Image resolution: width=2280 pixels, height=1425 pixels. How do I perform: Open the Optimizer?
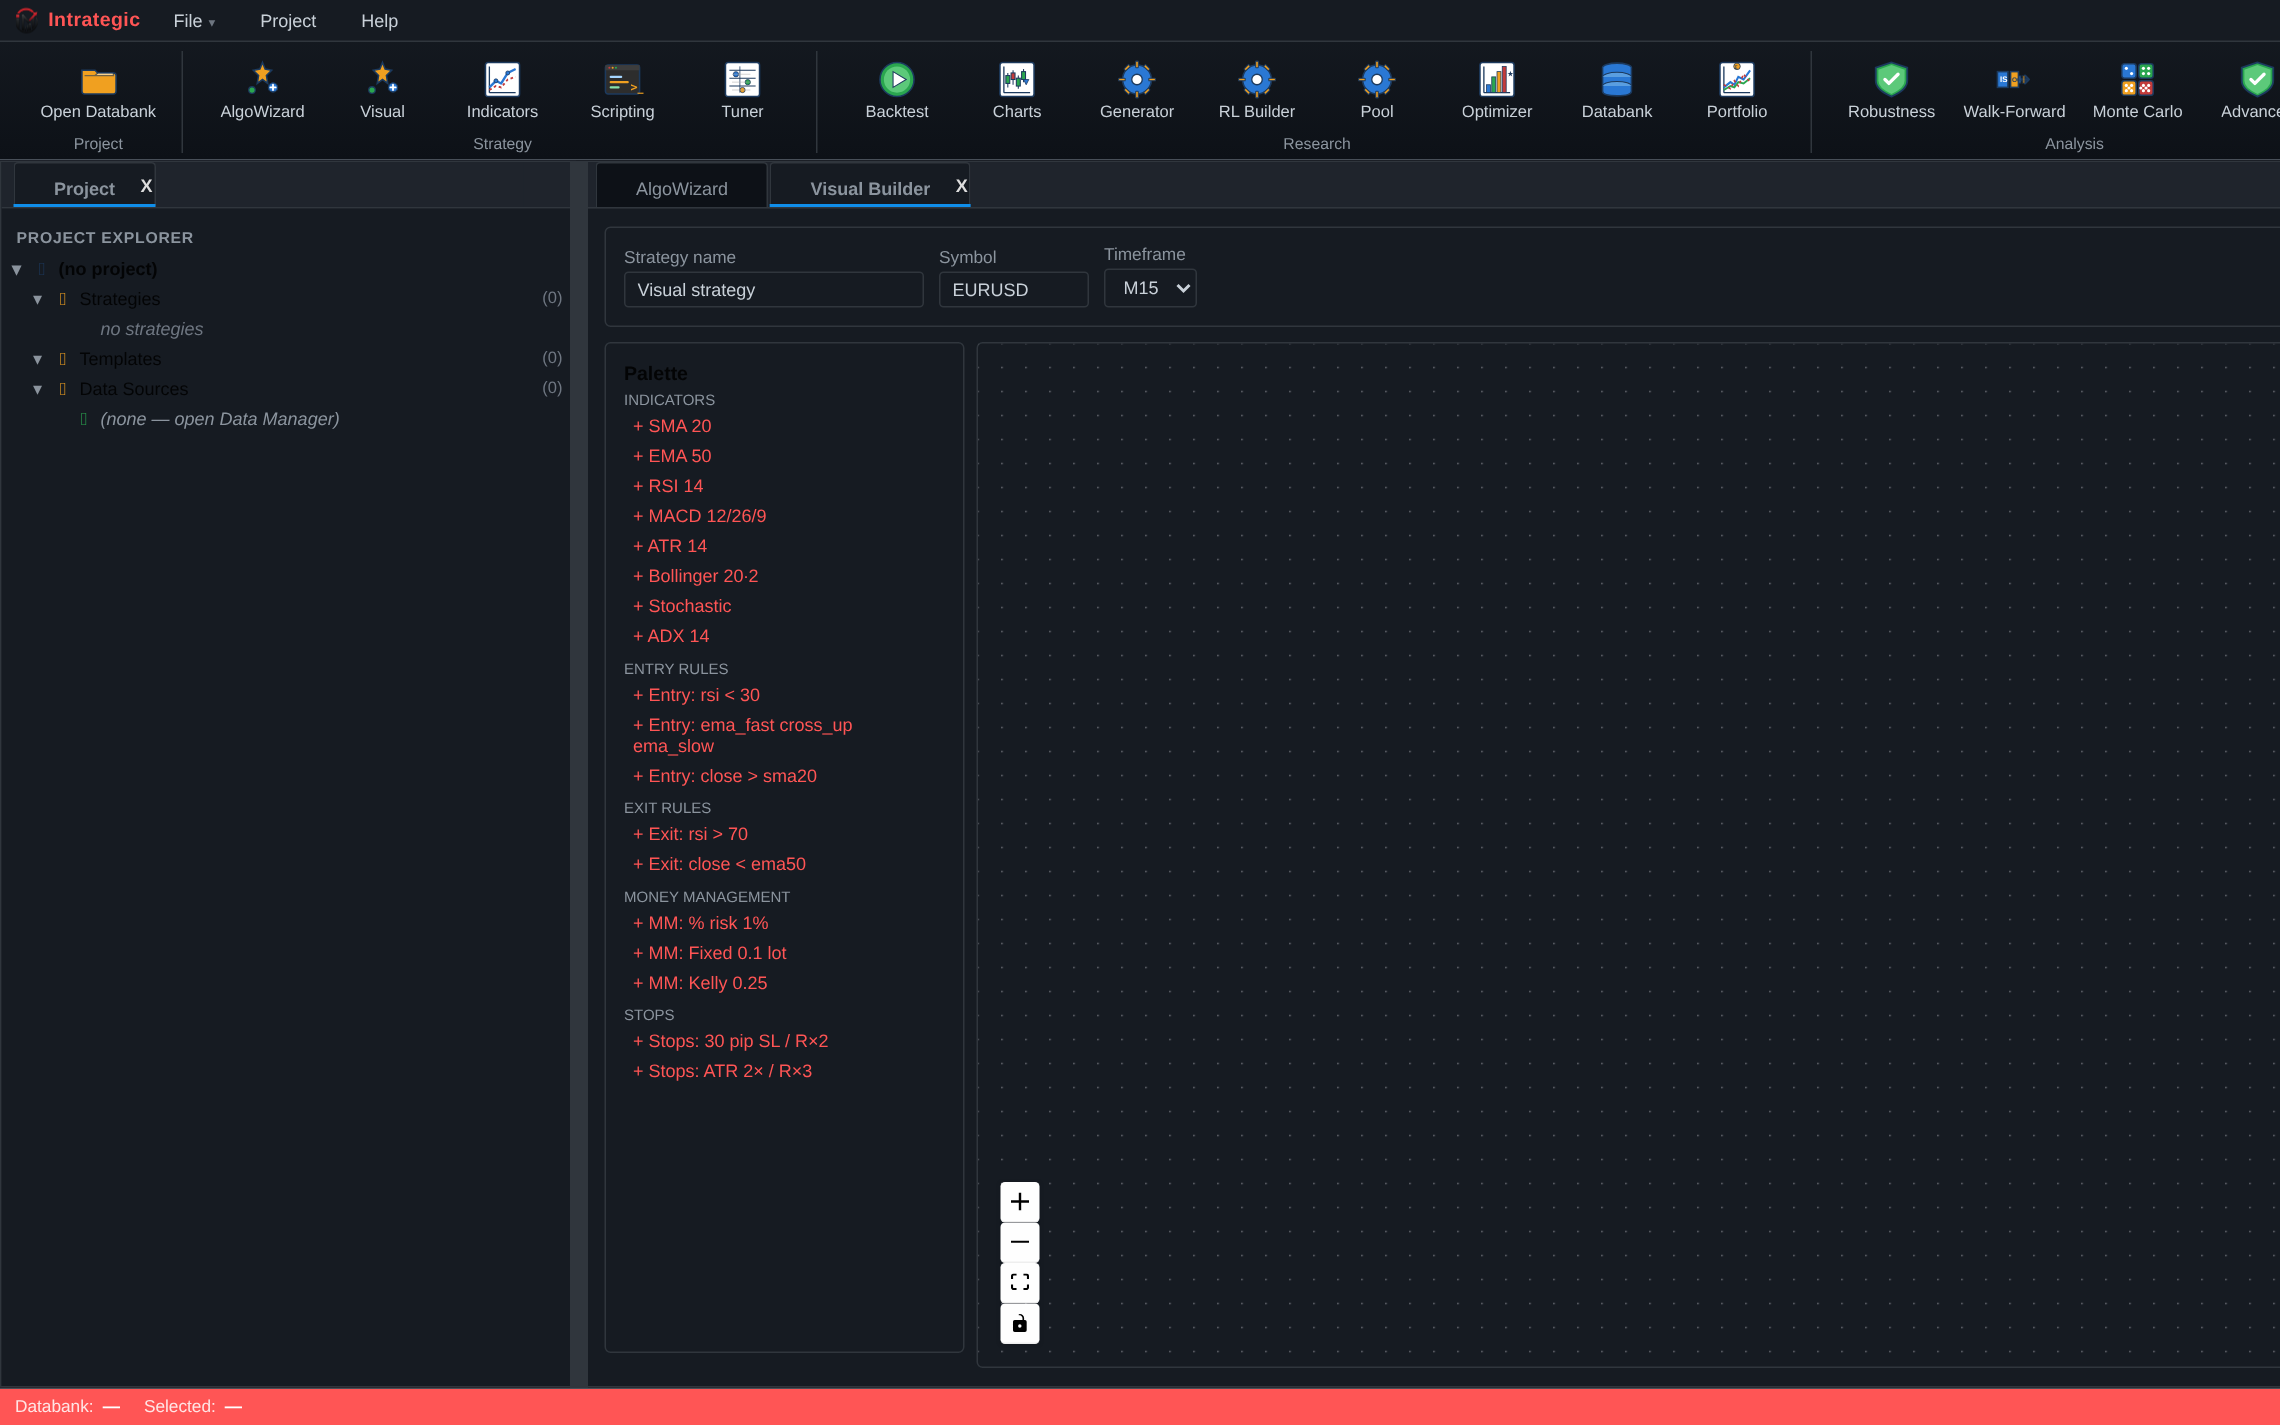pyautogui.click(x=1497, y=92)
